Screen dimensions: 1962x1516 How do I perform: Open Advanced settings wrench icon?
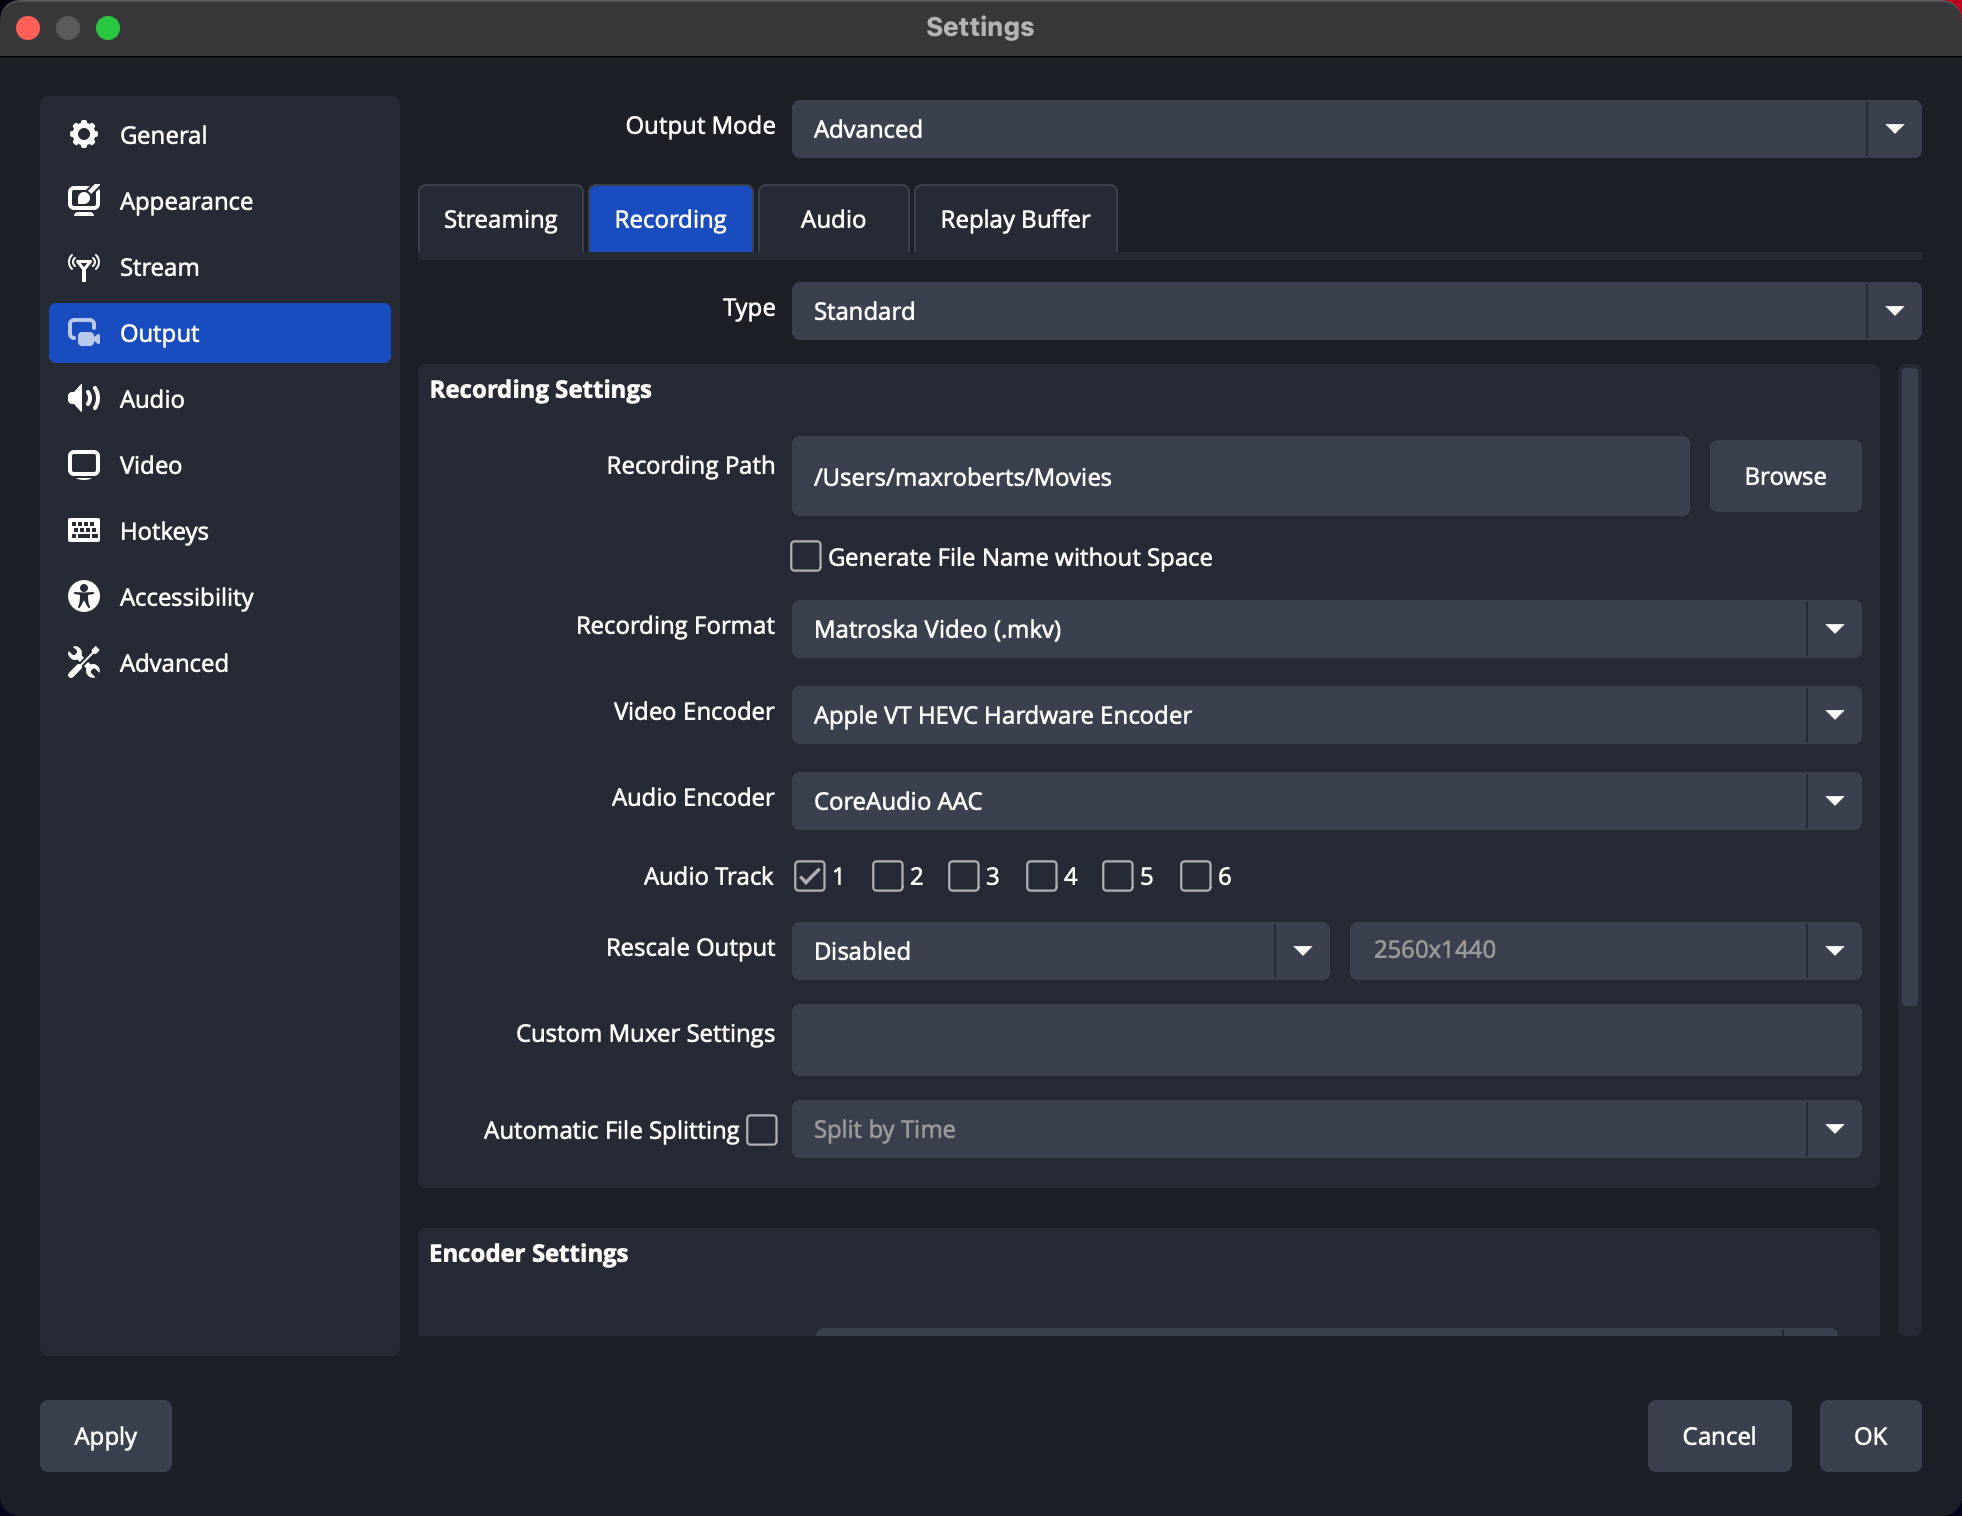85,662
